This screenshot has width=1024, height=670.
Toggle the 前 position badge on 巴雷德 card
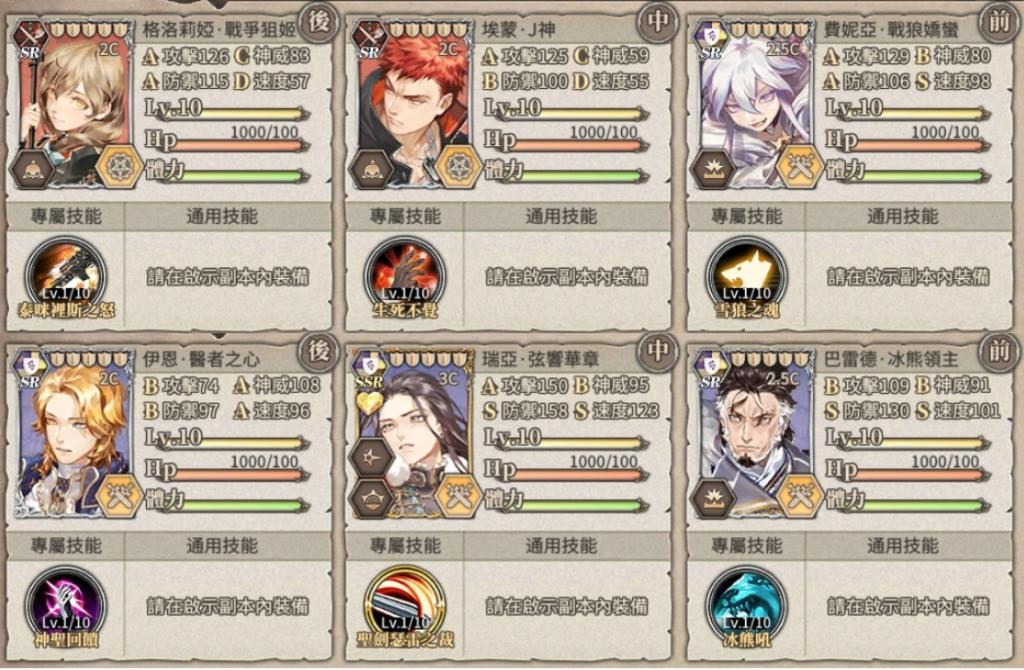tap(999, 351)
